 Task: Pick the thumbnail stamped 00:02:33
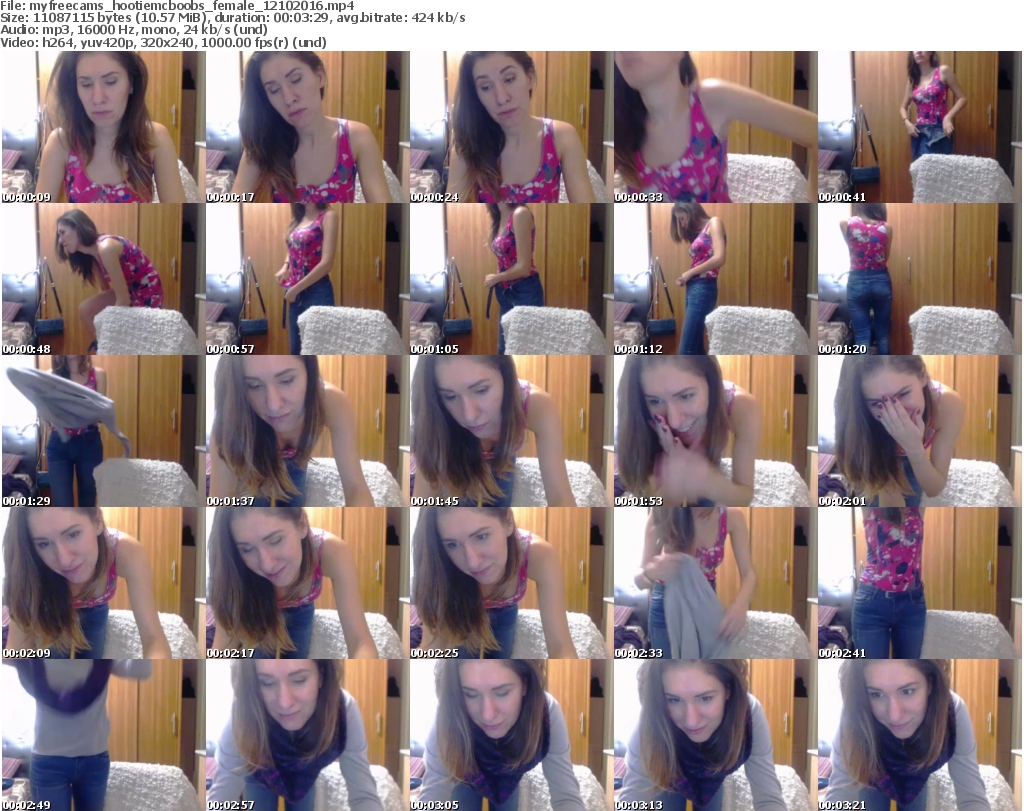[716, 583]
